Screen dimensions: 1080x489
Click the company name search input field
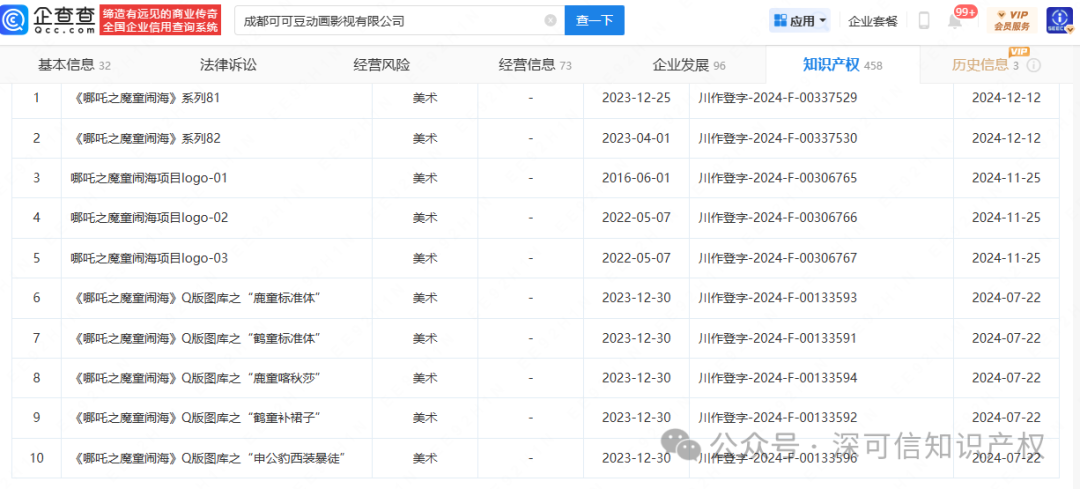tap(390, 20)
